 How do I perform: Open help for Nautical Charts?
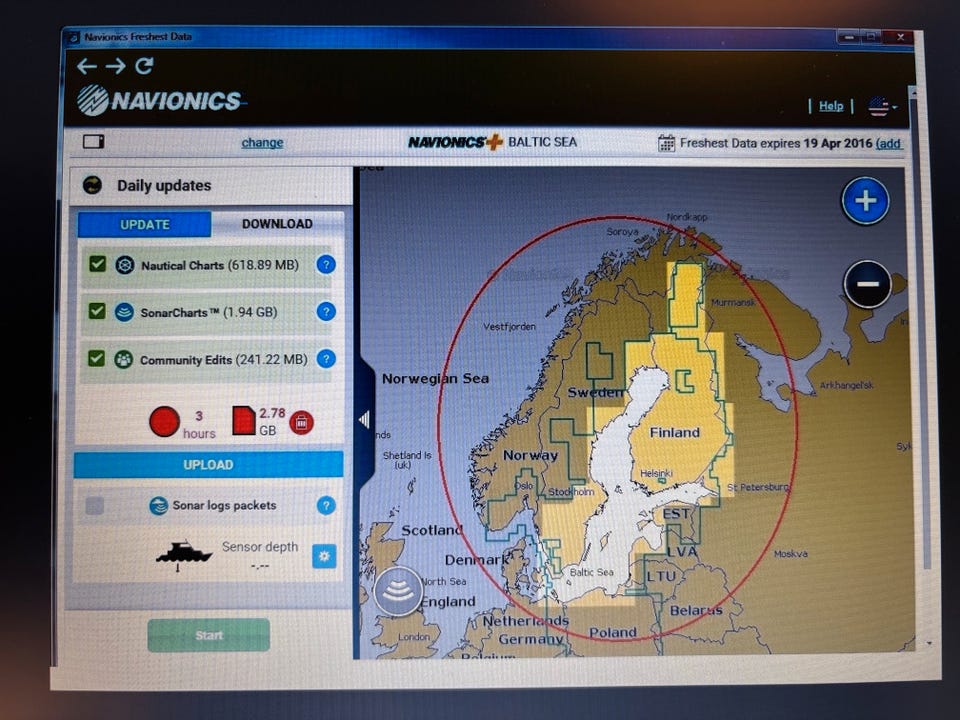point(326,264)
